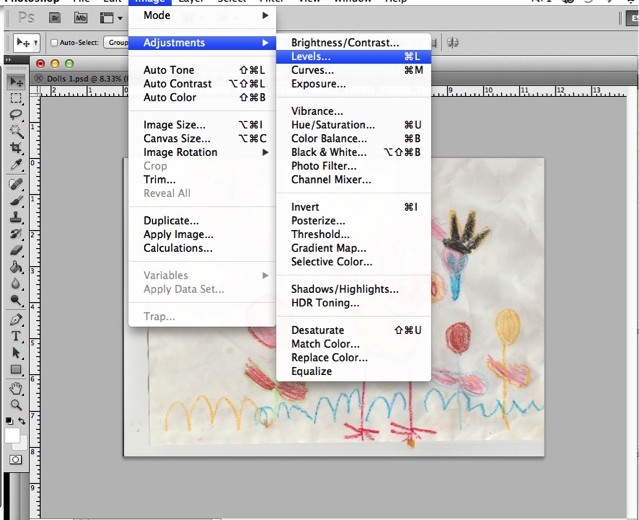Image resolution: width=639 pixels, height=520 pixels.
Task: Choose Replace Color adjustment
Action: click(353, 357)
